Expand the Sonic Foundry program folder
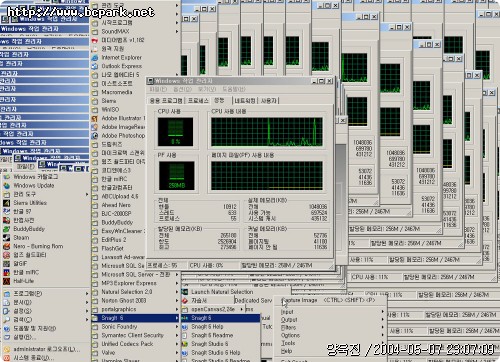Screen dimensions: 500x362 click(x=136, y=327)
